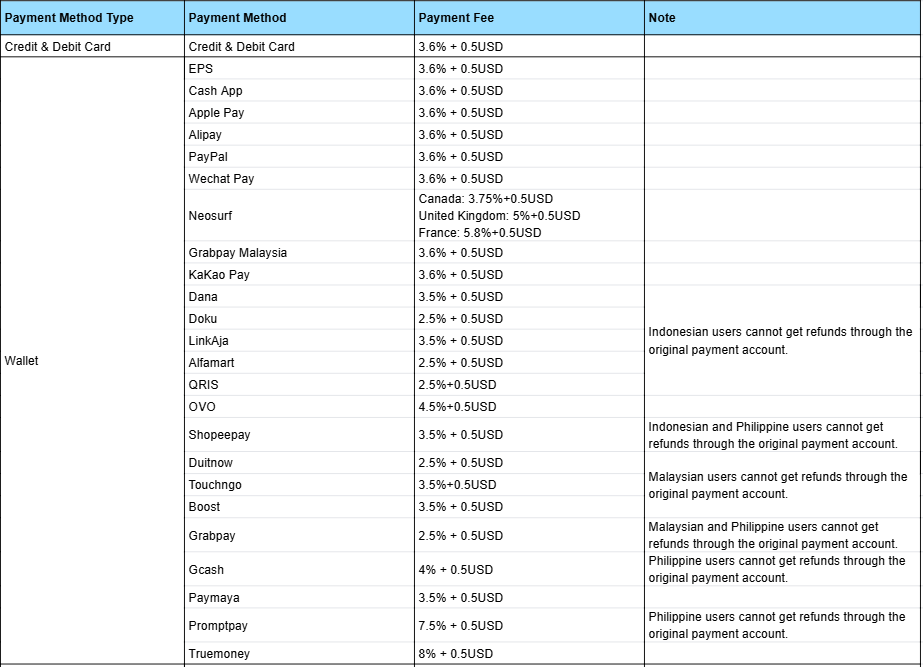The image size is (923, 667).
Task: Select the Promptpay 7.5% + 0.5USD fee
Action: [460, 626]
